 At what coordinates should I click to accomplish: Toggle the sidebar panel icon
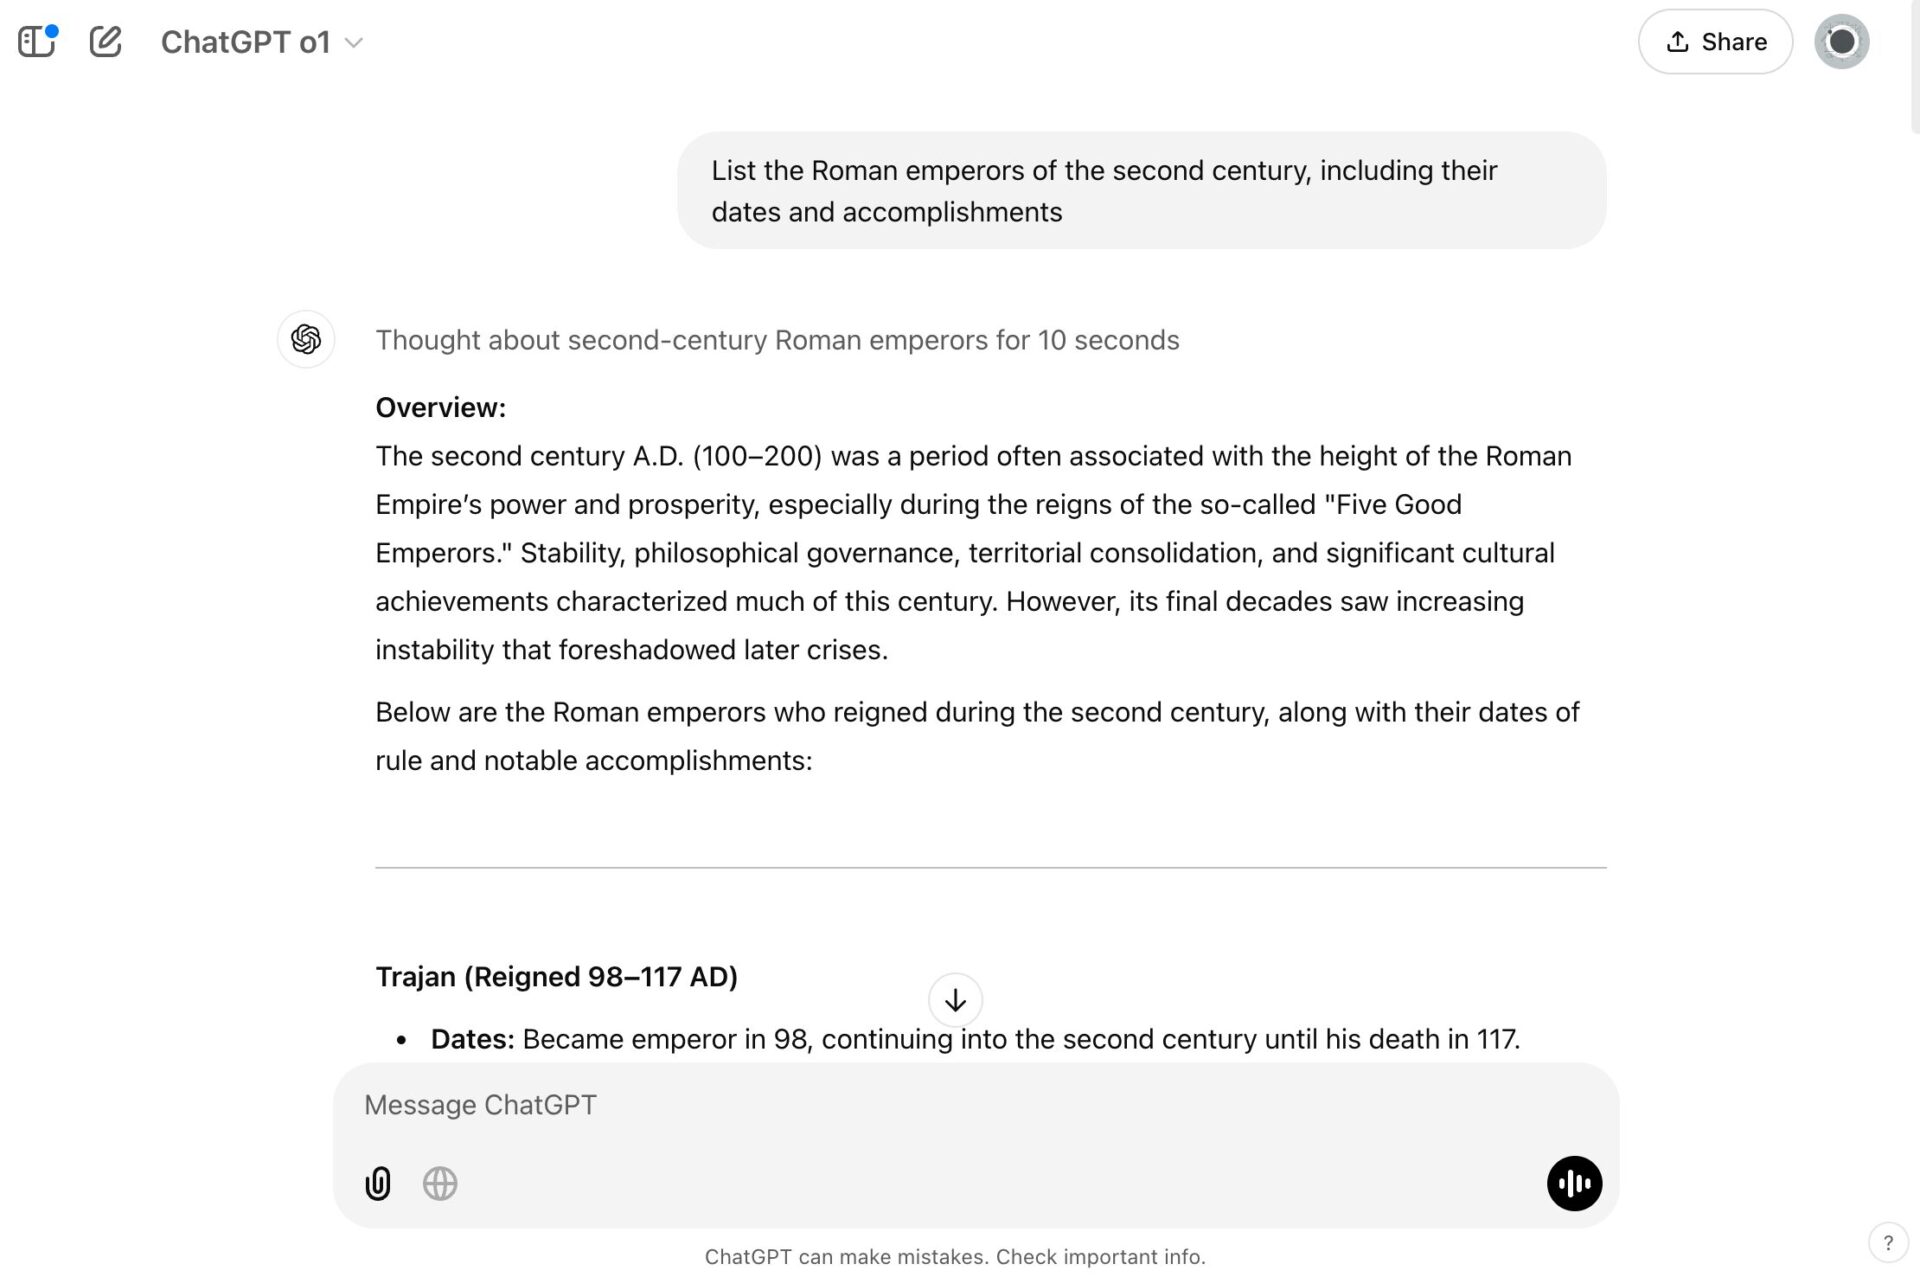click(37, 42)
